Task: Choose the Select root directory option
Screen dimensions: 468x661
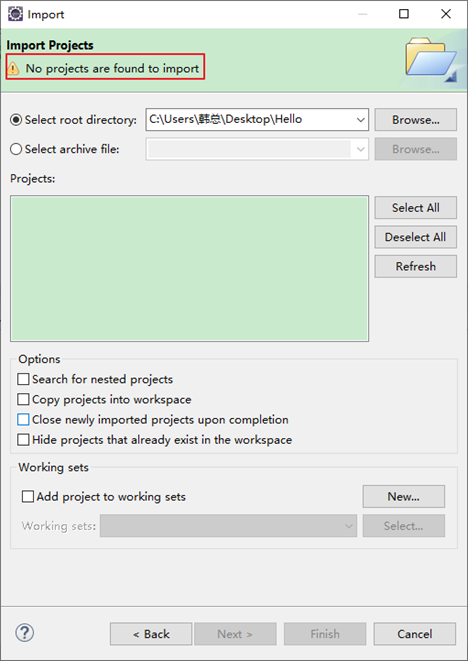Action: pyautogui.click(x=16, y=120)
